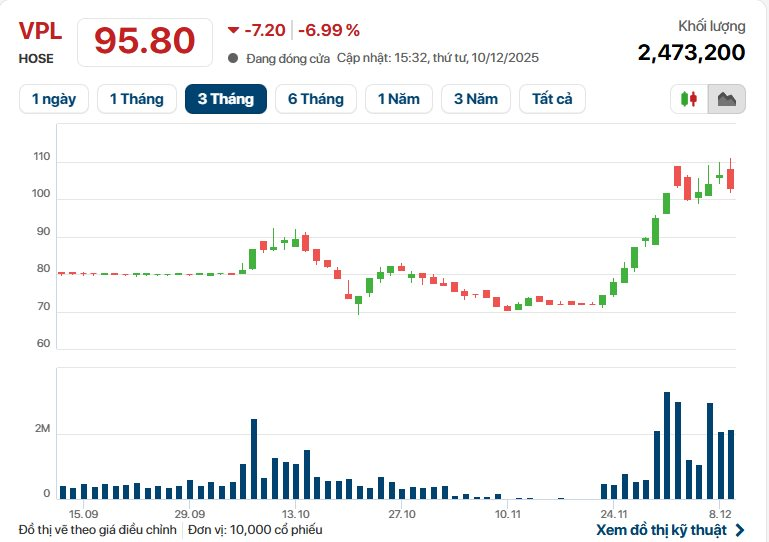
Task: Click the rightmost candlestick on price chart
Action: (x=731, y=178)
